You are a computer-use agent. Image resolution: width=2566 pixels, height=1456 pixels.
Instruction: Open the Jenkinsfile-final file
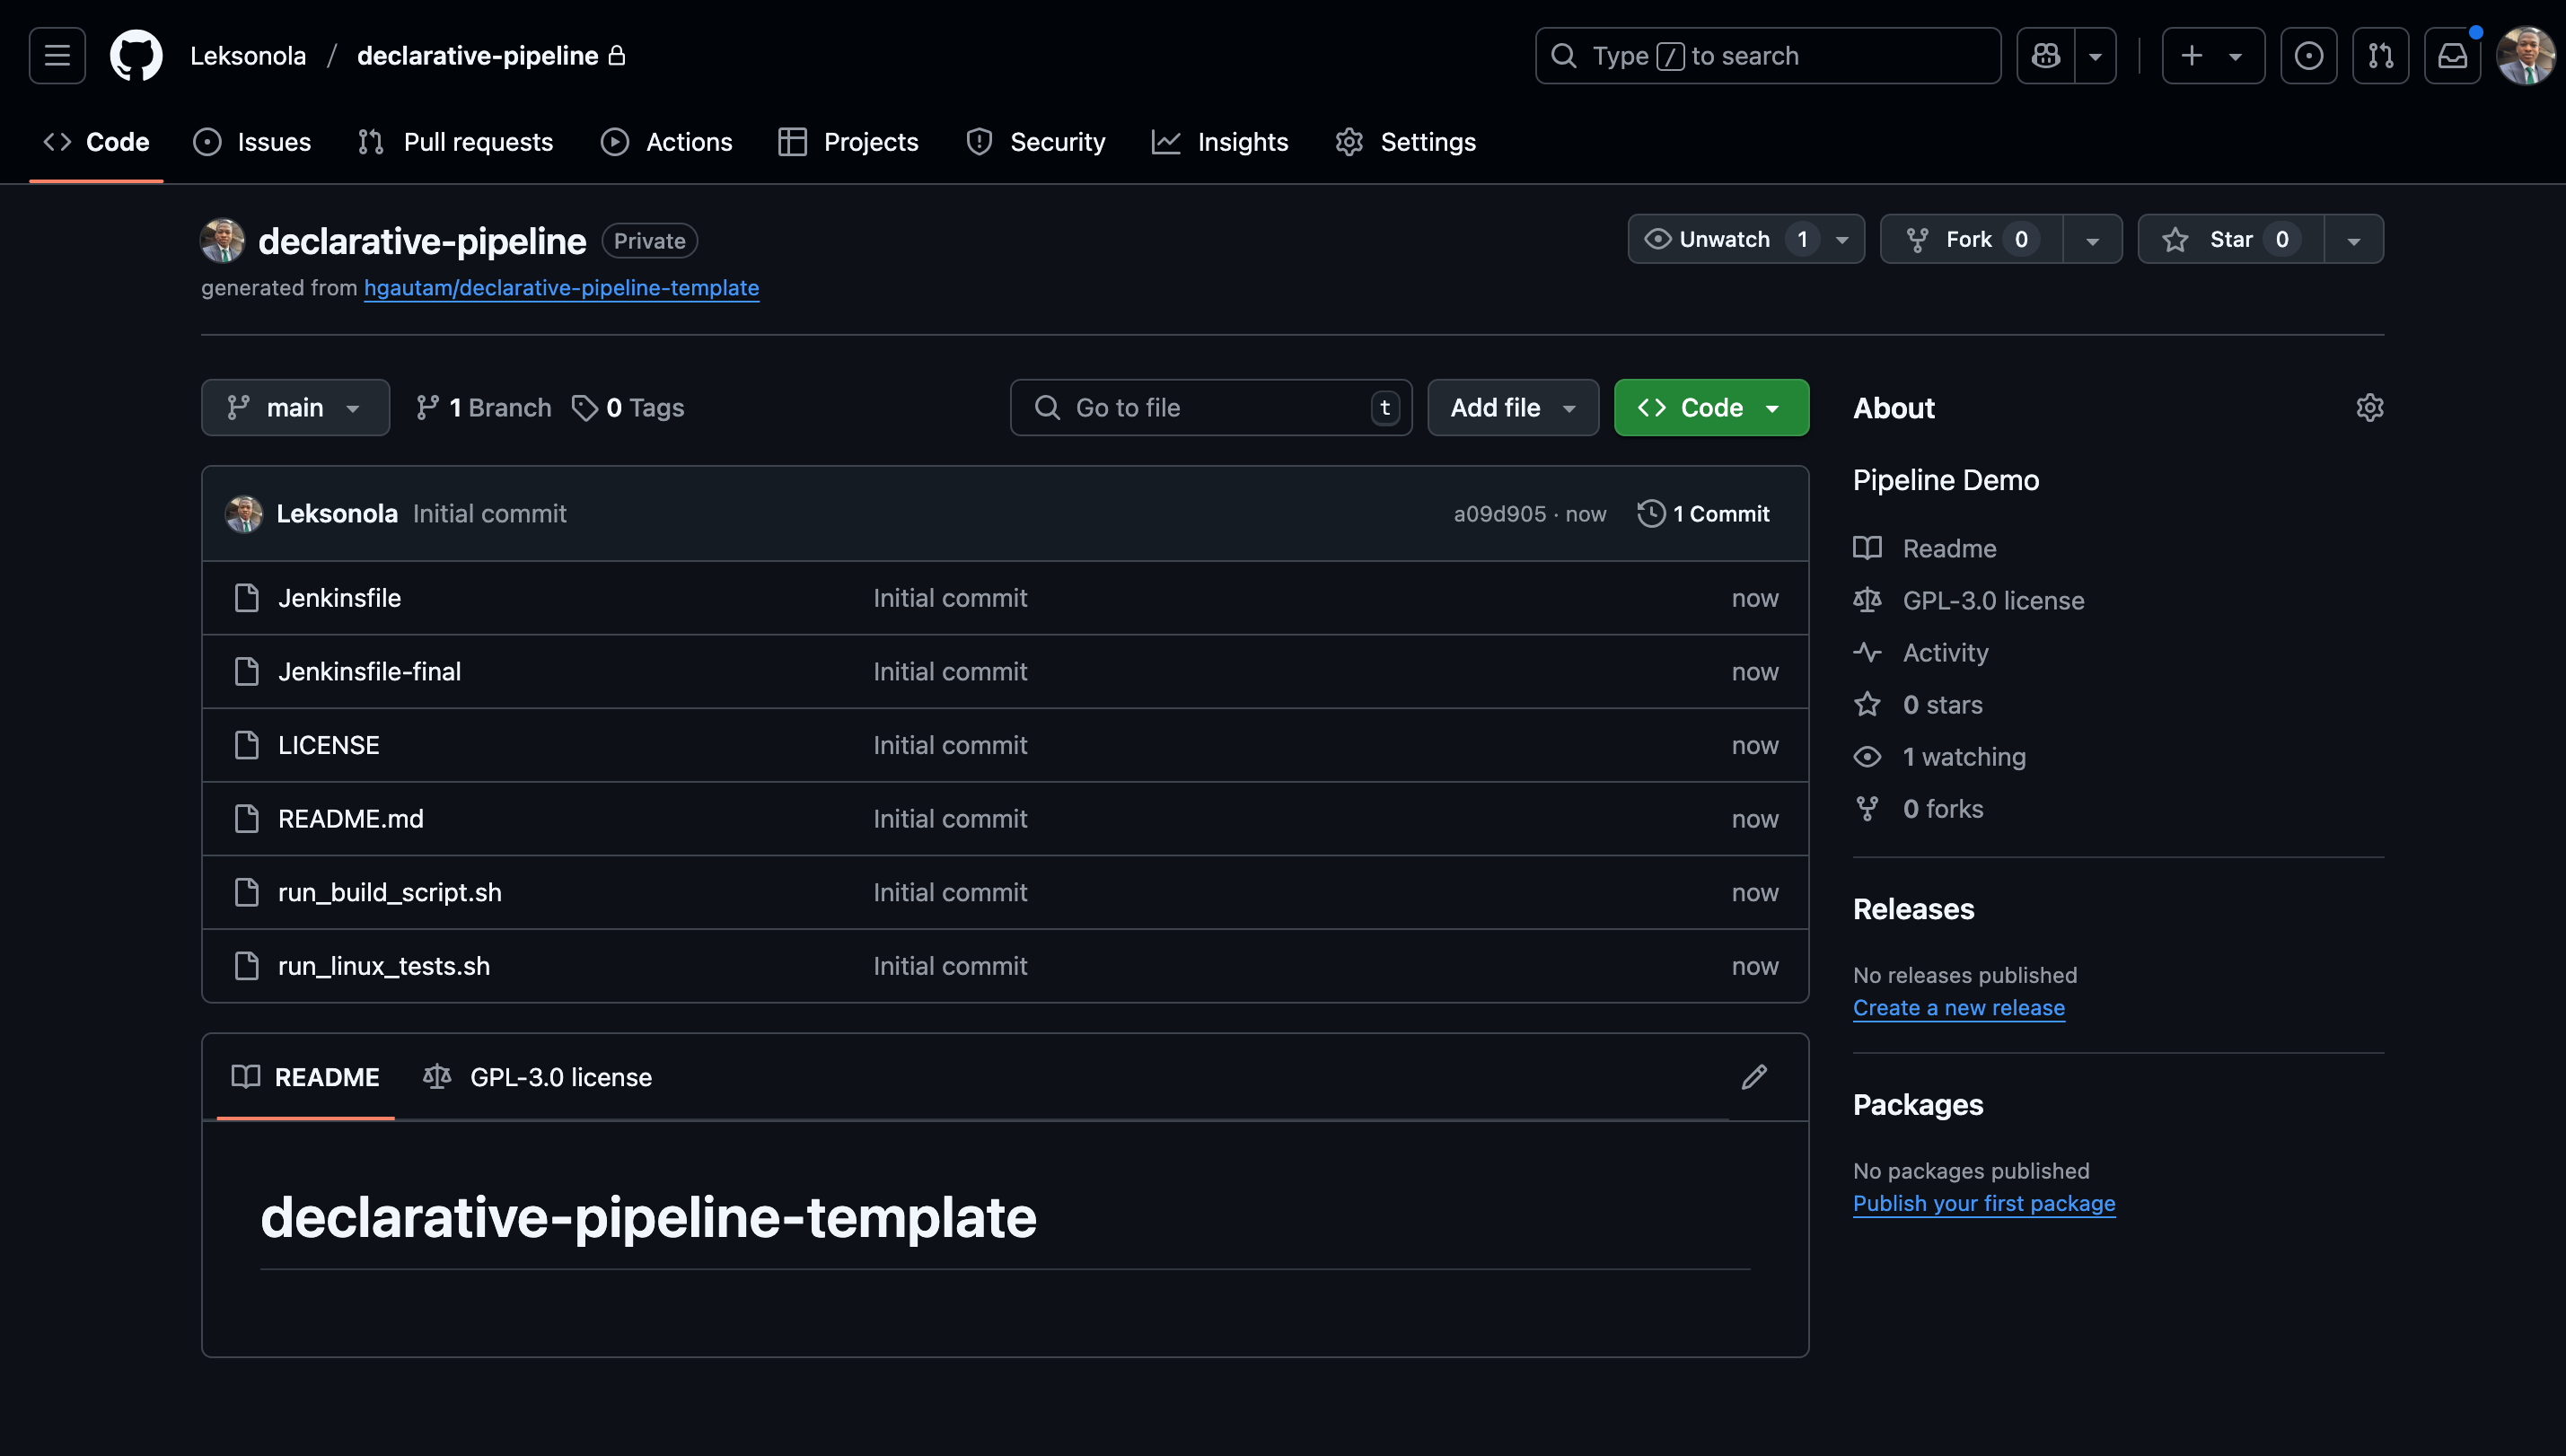tap(369, 672)
